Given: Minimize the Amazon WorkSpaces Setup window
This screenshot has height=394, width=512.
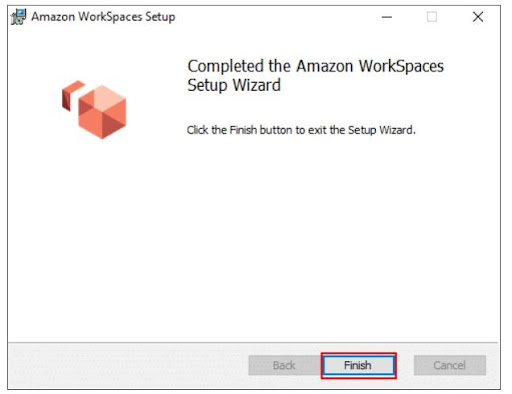Looking at the screenshot, I should coord(387,17).
